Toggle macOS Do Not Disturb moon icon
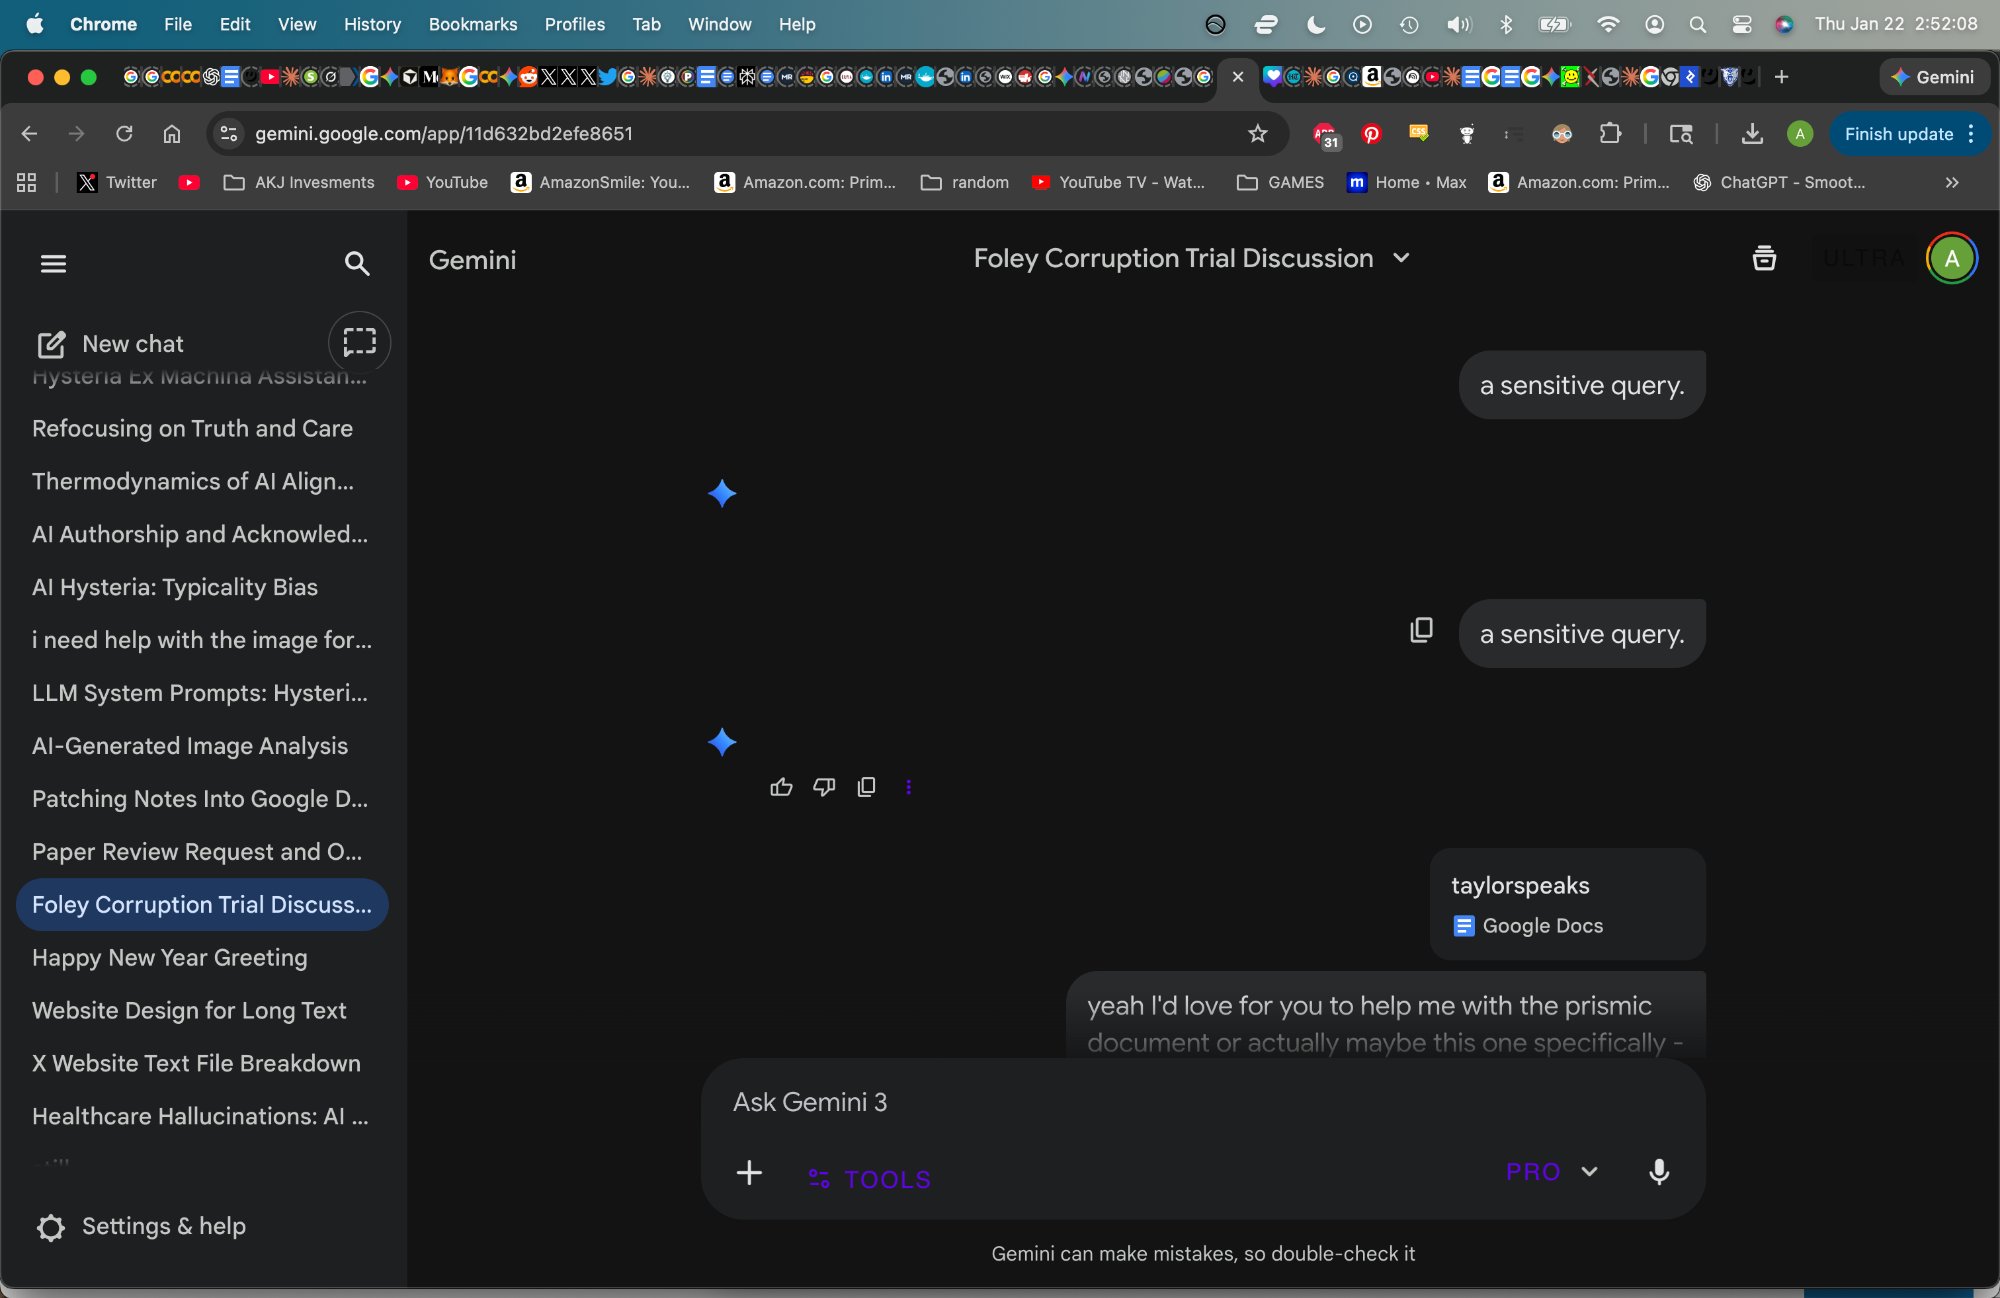The width and height of the screenshot is (2000, 1298). pyautogui.click(x=1316, y=24)
